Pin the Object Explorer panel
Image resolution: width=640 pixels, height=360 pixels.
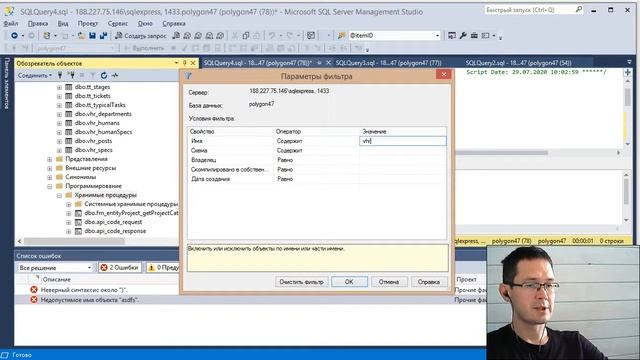tap(184, 63)
